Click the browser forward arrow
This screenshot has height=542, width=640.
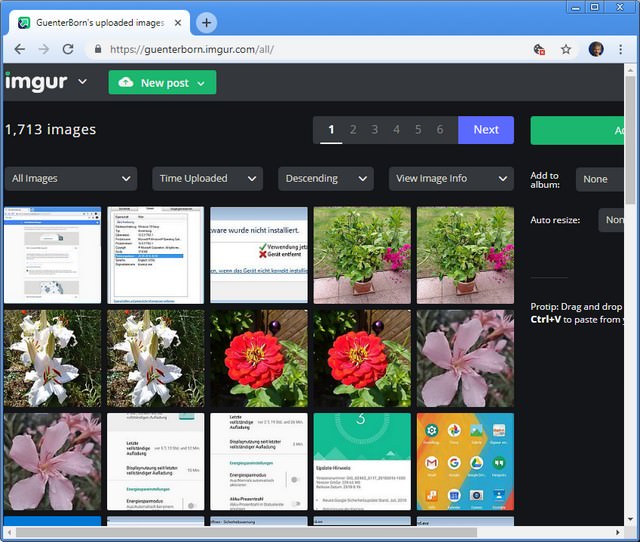[43, 49]
